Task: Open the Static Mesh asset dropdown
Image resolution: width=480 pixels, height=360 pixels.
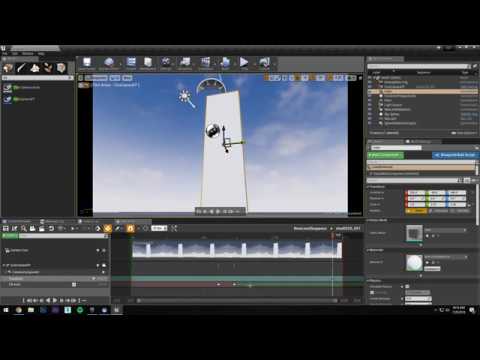Action: [x=445, y=230]
